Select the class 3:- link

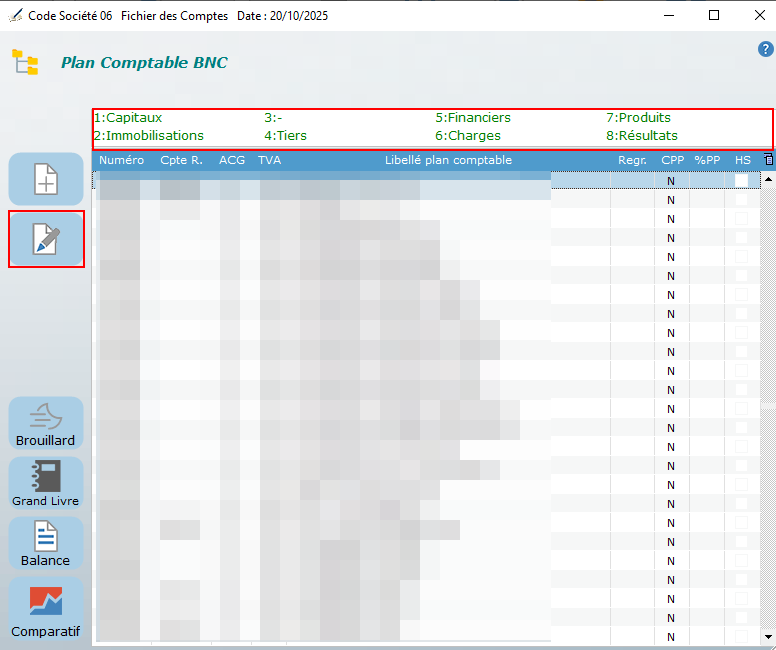[x=273, y=118]
